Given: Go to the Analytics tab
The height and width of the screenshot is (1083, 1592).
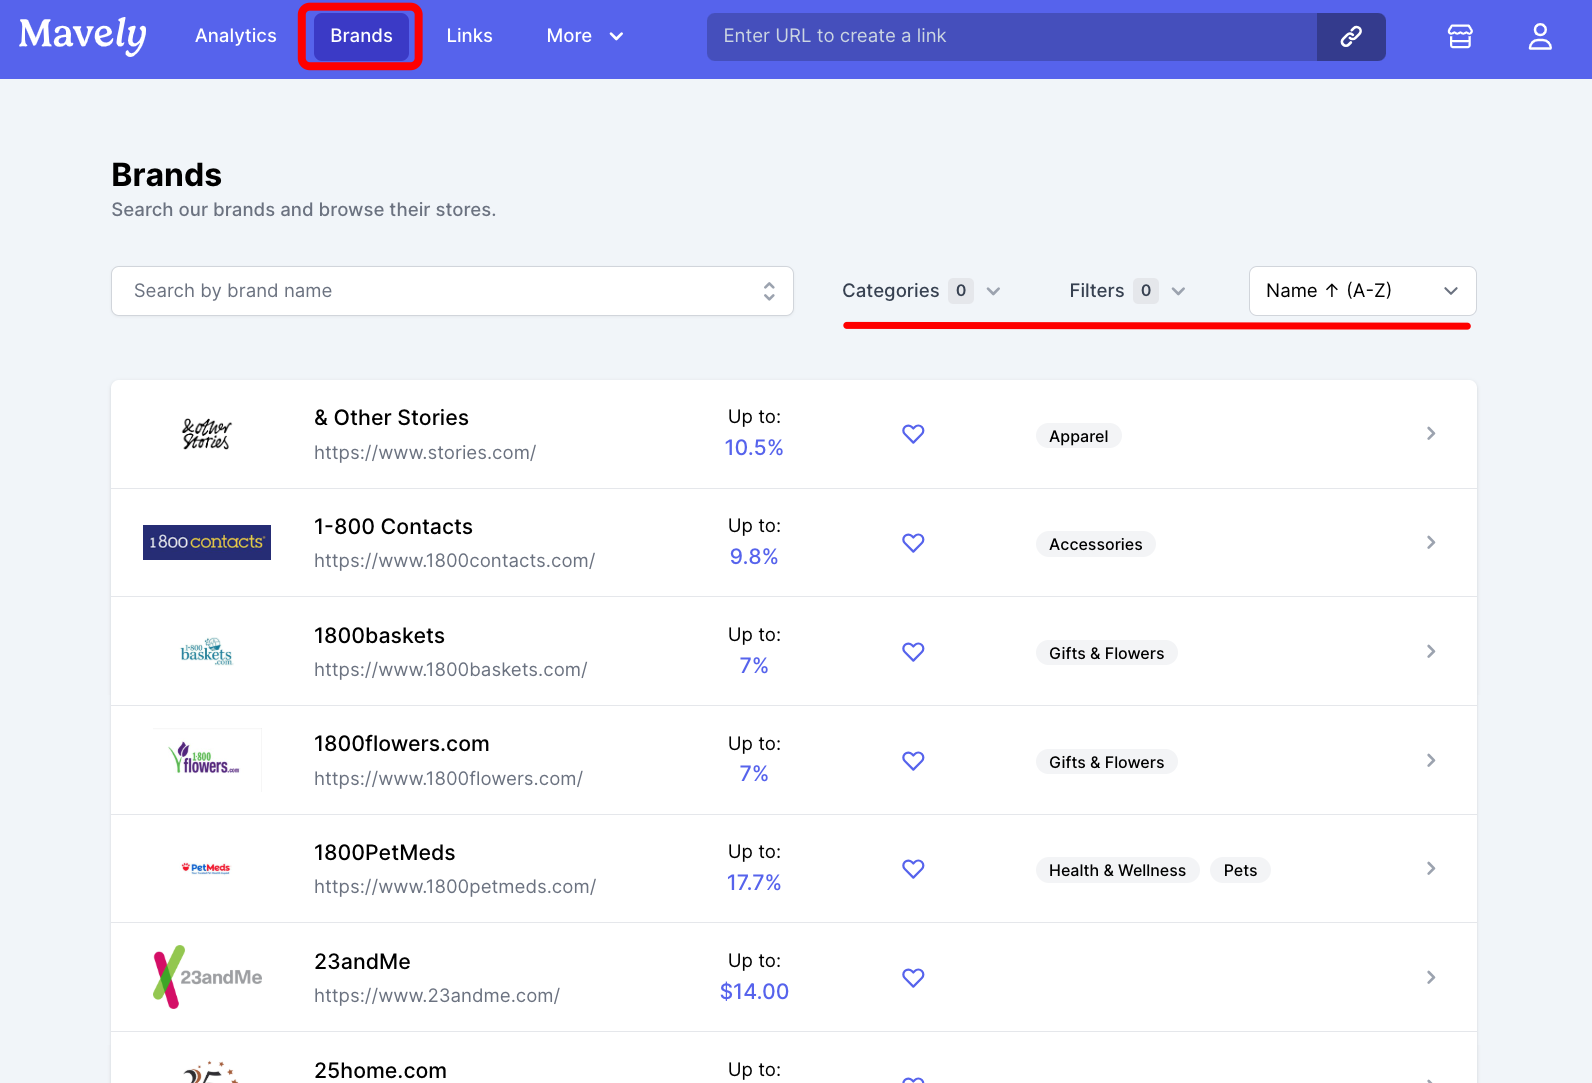Looking at the screenshot, I should pyautogui.click(x=236, y=36).
